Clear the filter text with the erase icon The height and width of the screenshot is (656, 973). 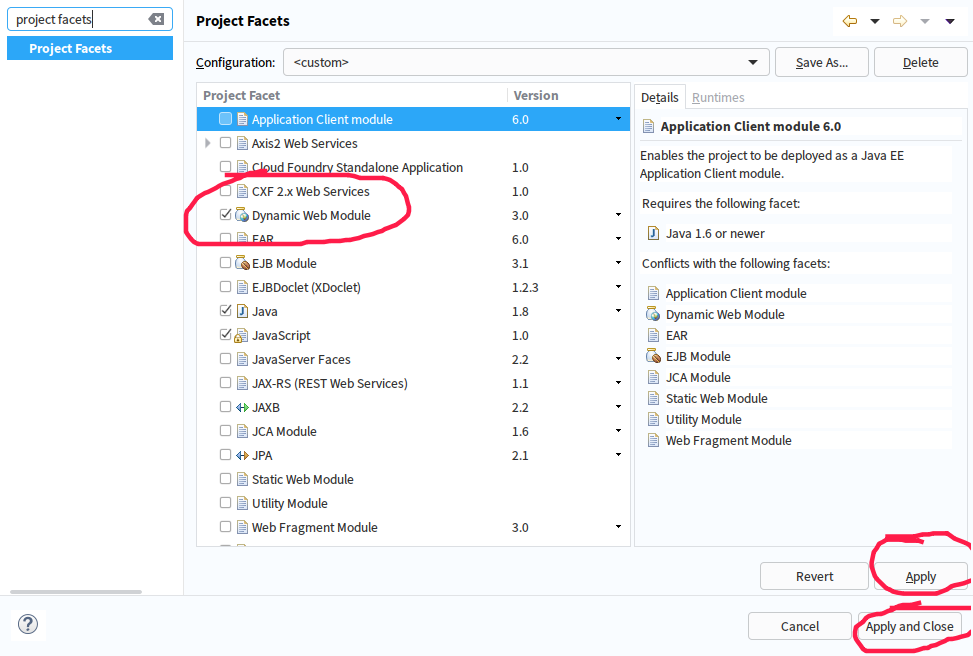pos(156,19)
